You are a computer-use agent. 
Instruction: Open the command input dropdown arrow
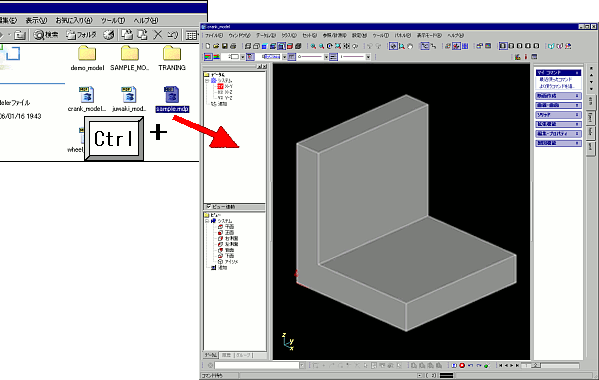302,365
